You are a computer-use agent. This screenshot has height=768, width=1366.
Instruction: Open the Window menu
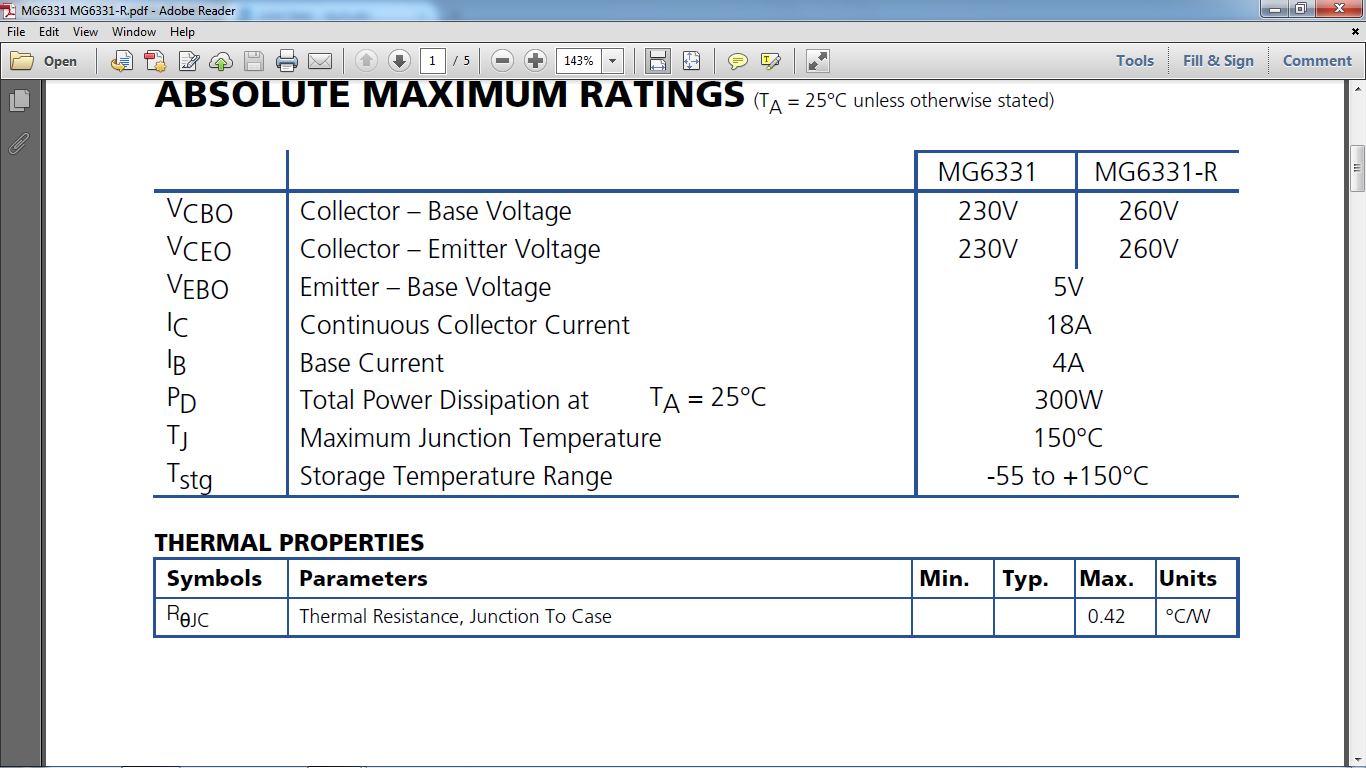(x=134, y=32)
